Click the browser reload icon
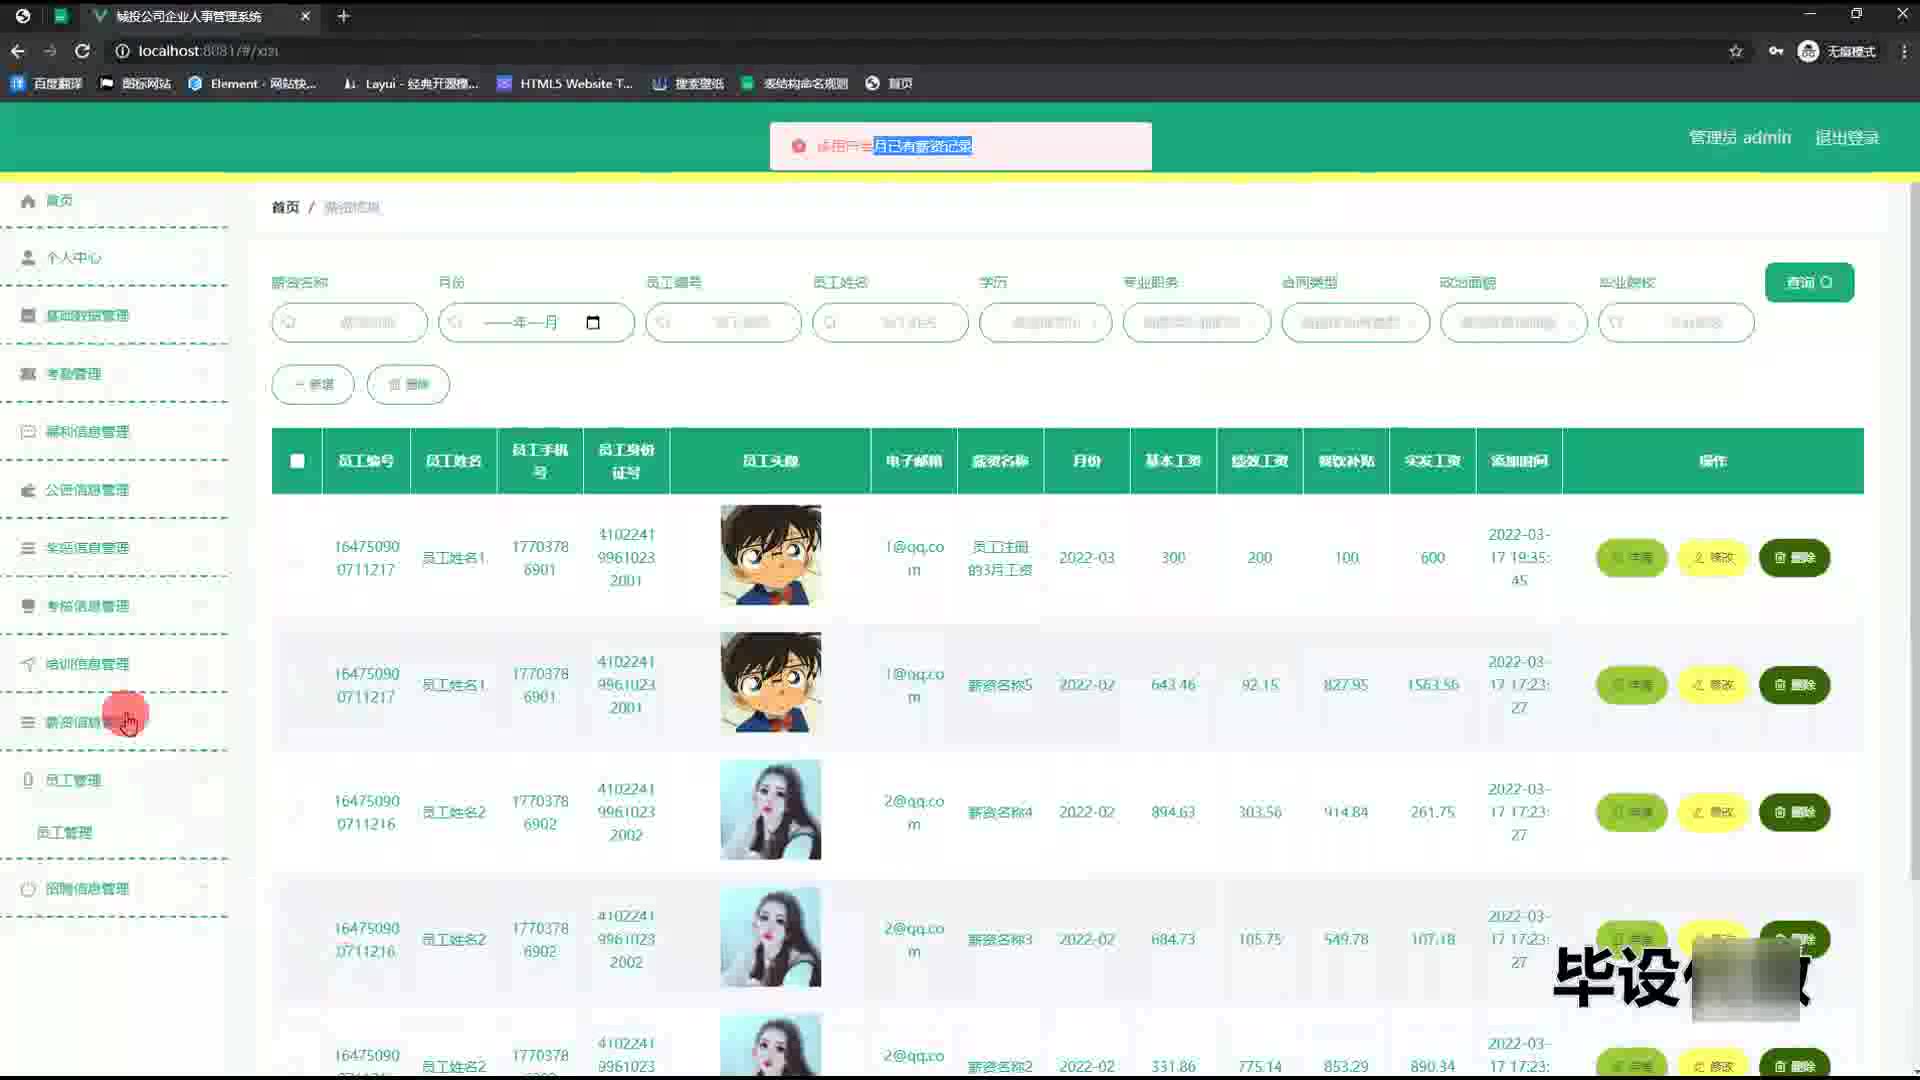Viewport: 1920px width, 1080px height. (x=82, y=51)
